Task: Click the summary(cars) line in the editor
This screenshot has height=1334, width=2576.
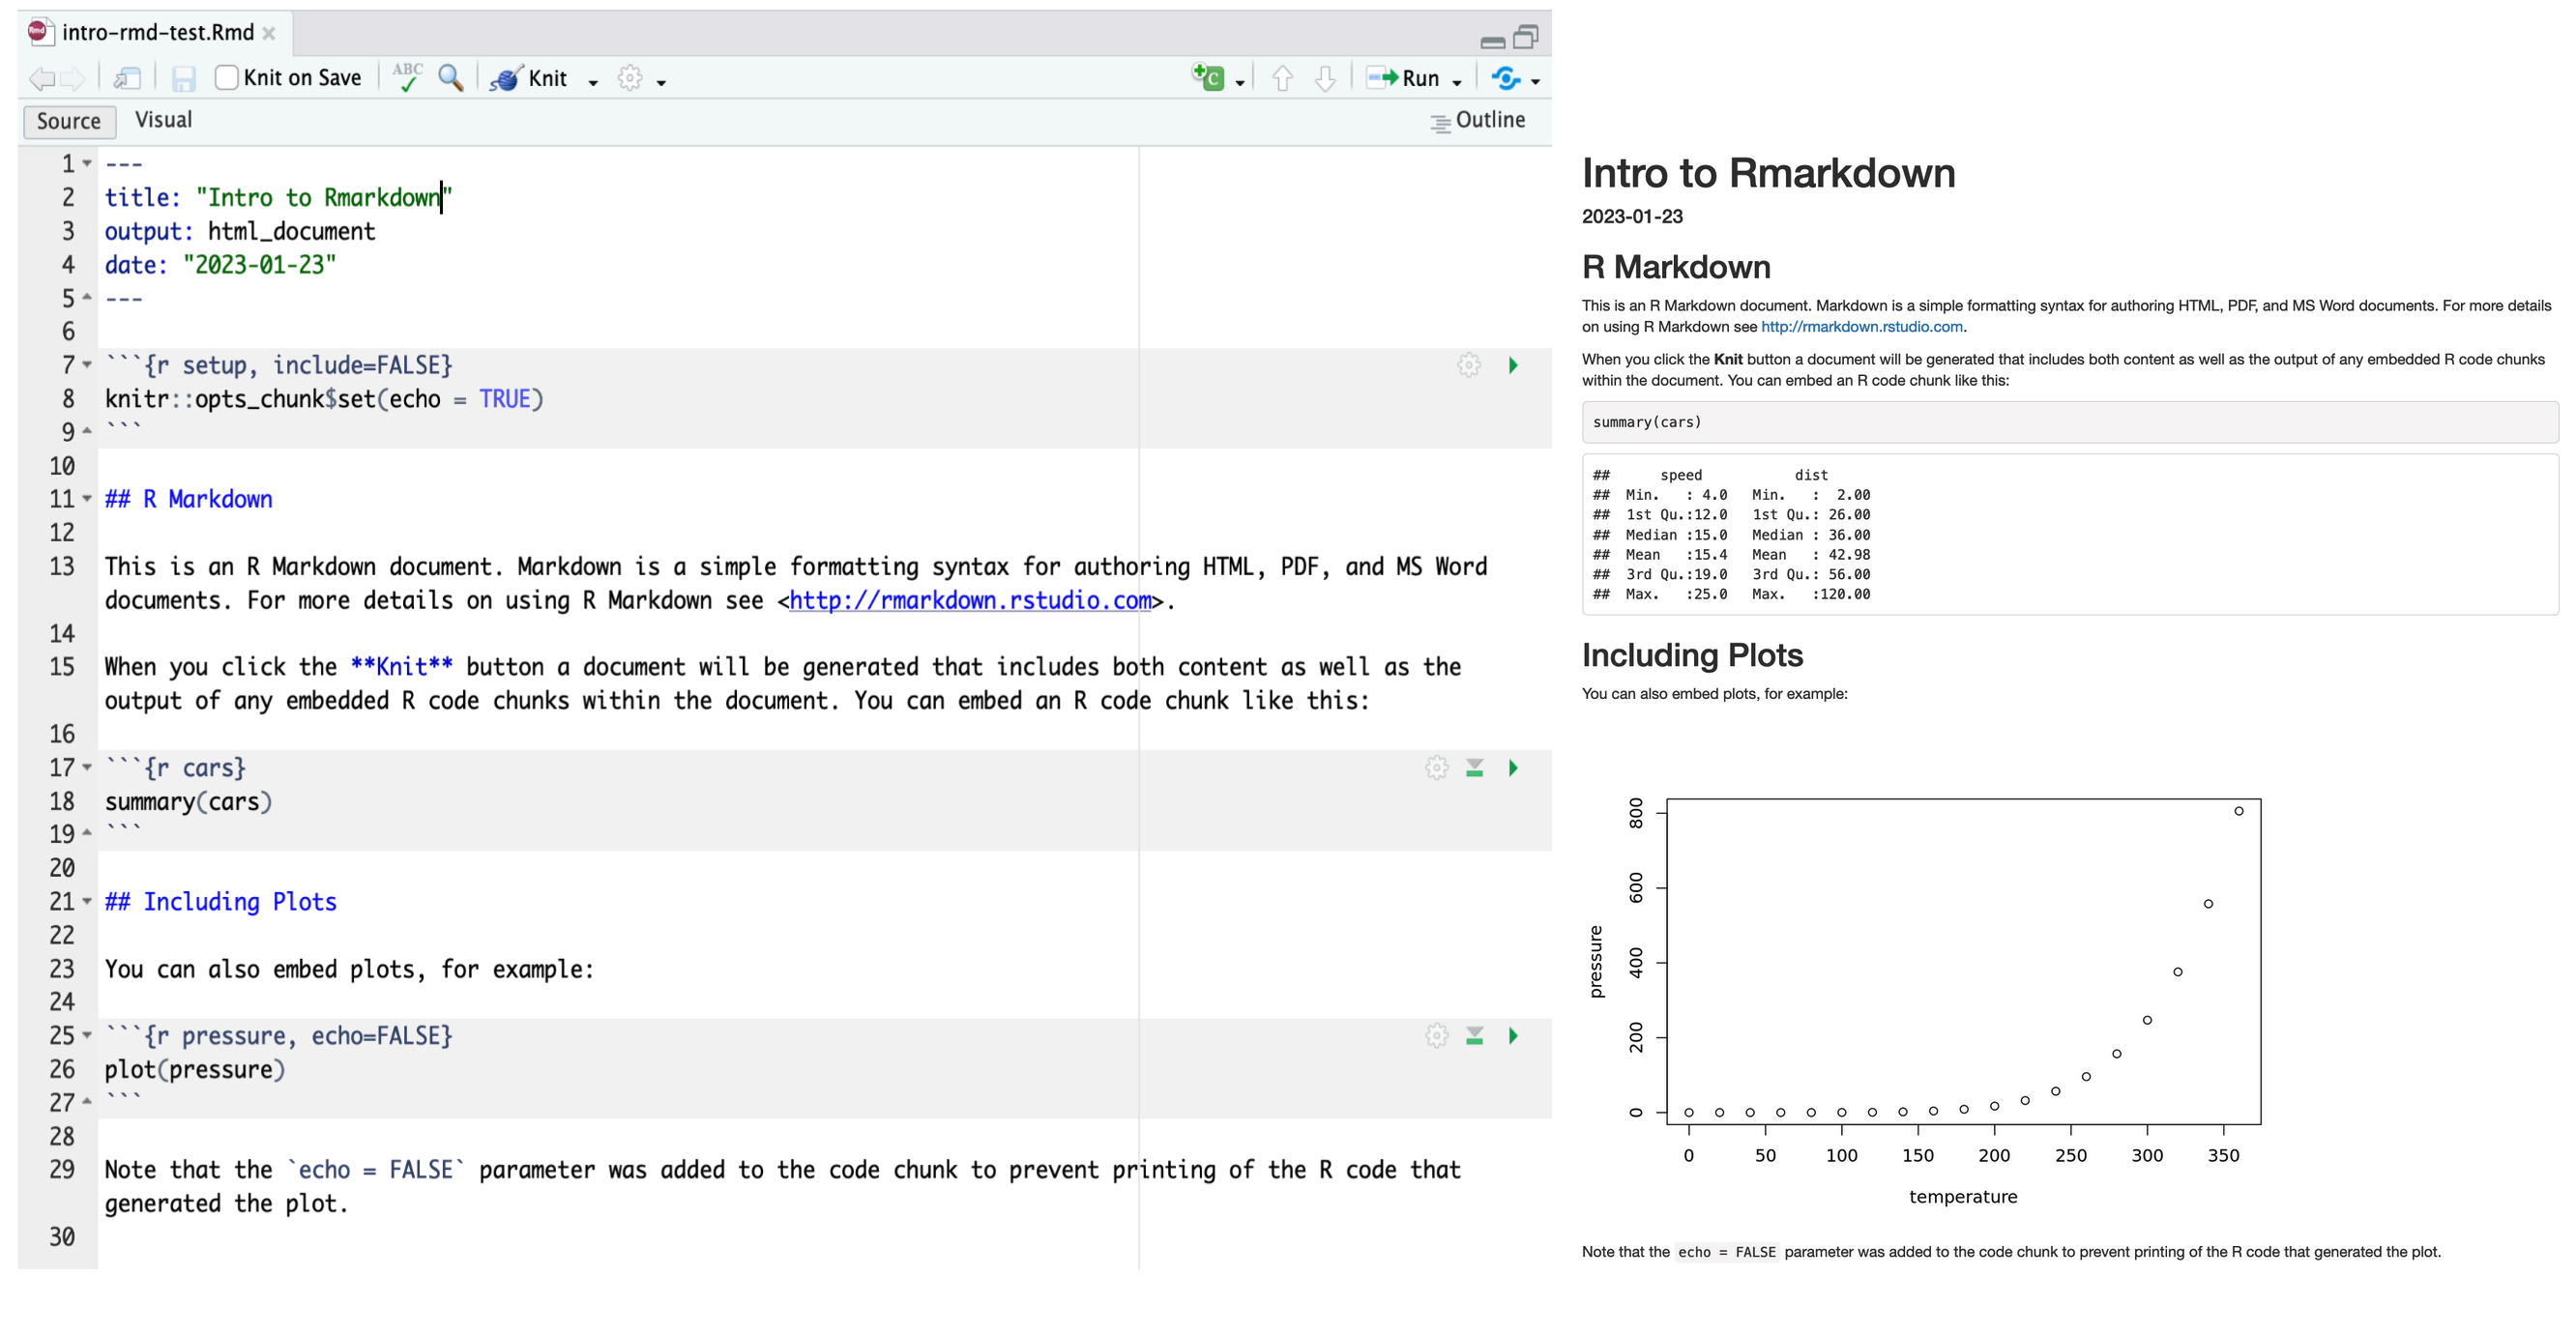Action: pos(188,802)
